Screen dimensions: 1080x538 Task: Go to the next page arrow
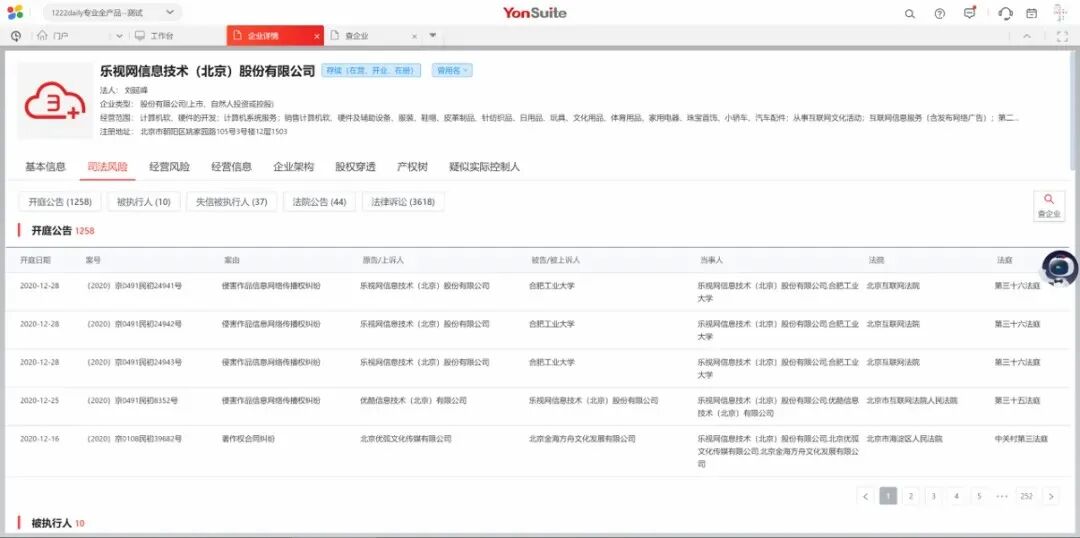tap(1051, 496)
